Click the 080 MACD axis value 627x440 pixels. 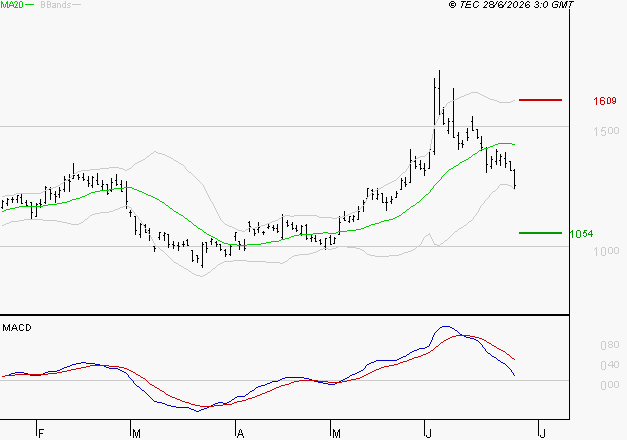(x=610, y=345)
